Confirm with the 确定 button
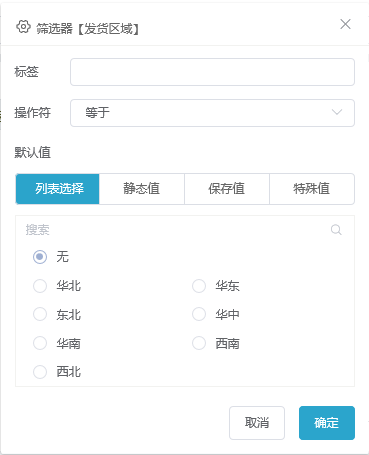 tap(327, 423)
